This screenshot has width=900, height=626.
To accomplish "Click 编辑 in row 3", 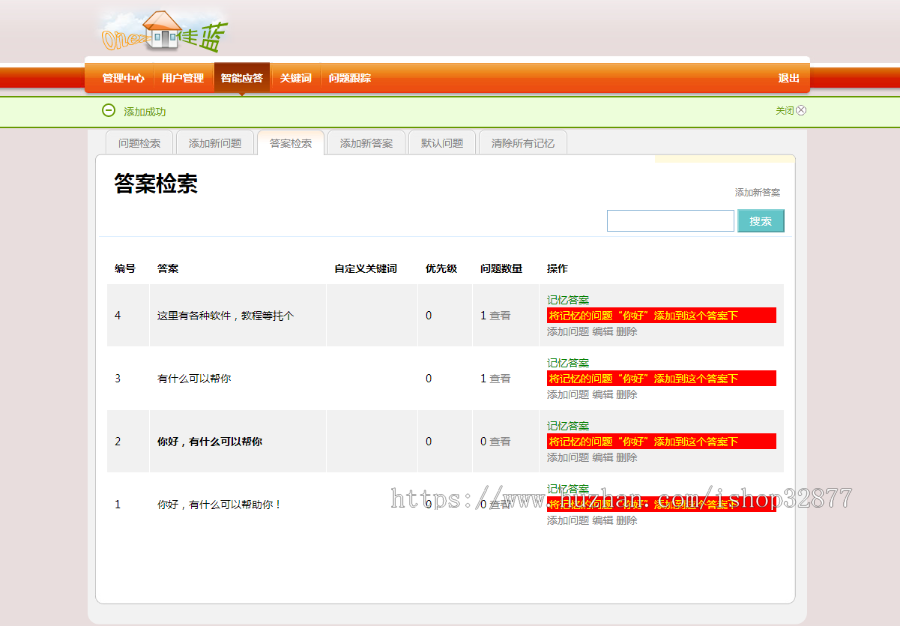I will [x=603, y=395].
